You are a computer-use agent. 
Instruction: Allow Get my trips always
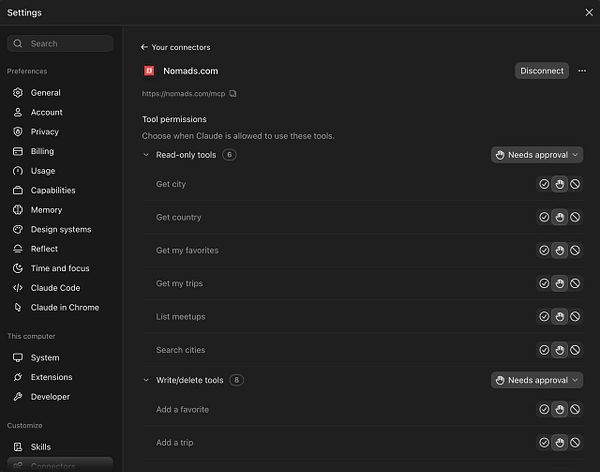544,283
